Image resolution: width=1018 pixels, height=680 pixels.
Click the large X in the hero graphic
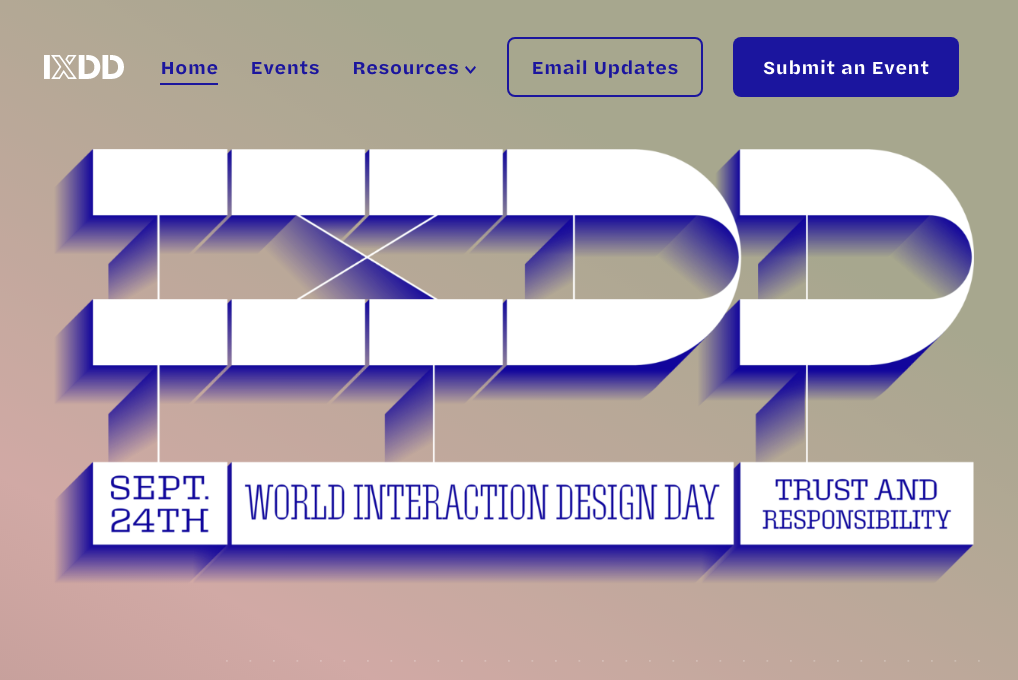(x=367, y=257)
